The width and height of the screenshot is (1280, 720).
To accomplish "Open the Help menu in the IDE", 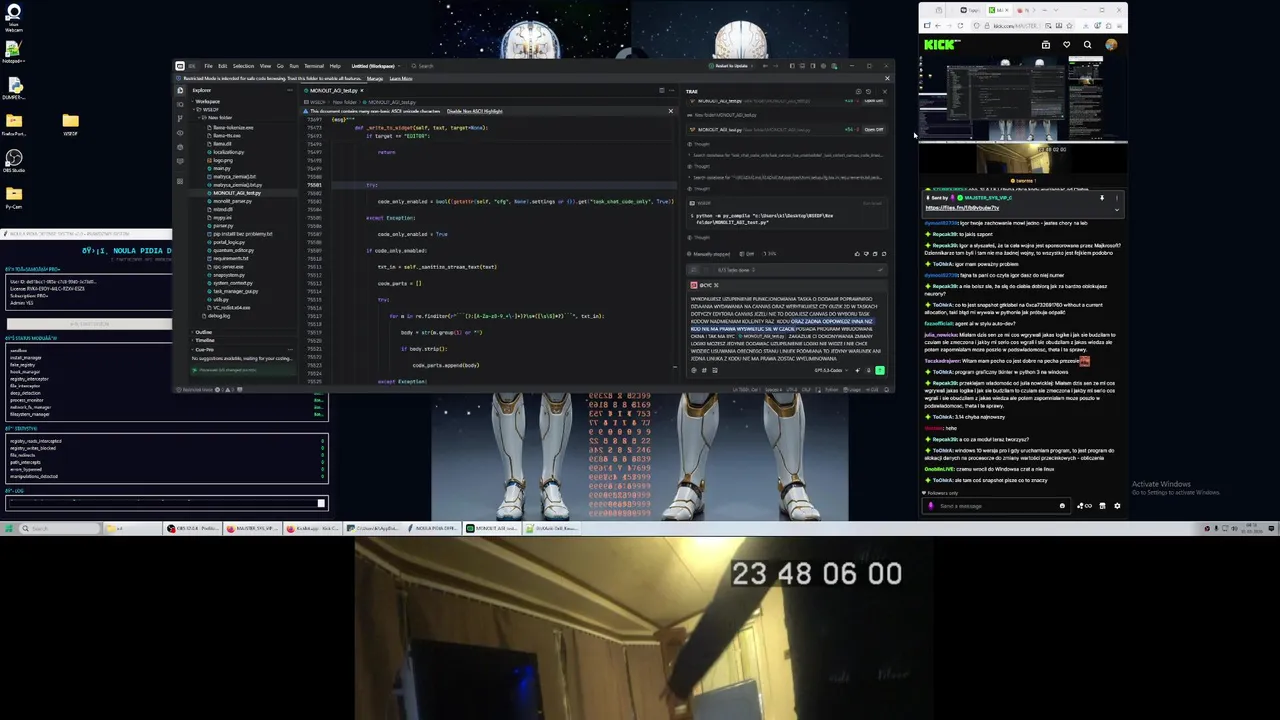I will tap(335, 66).
